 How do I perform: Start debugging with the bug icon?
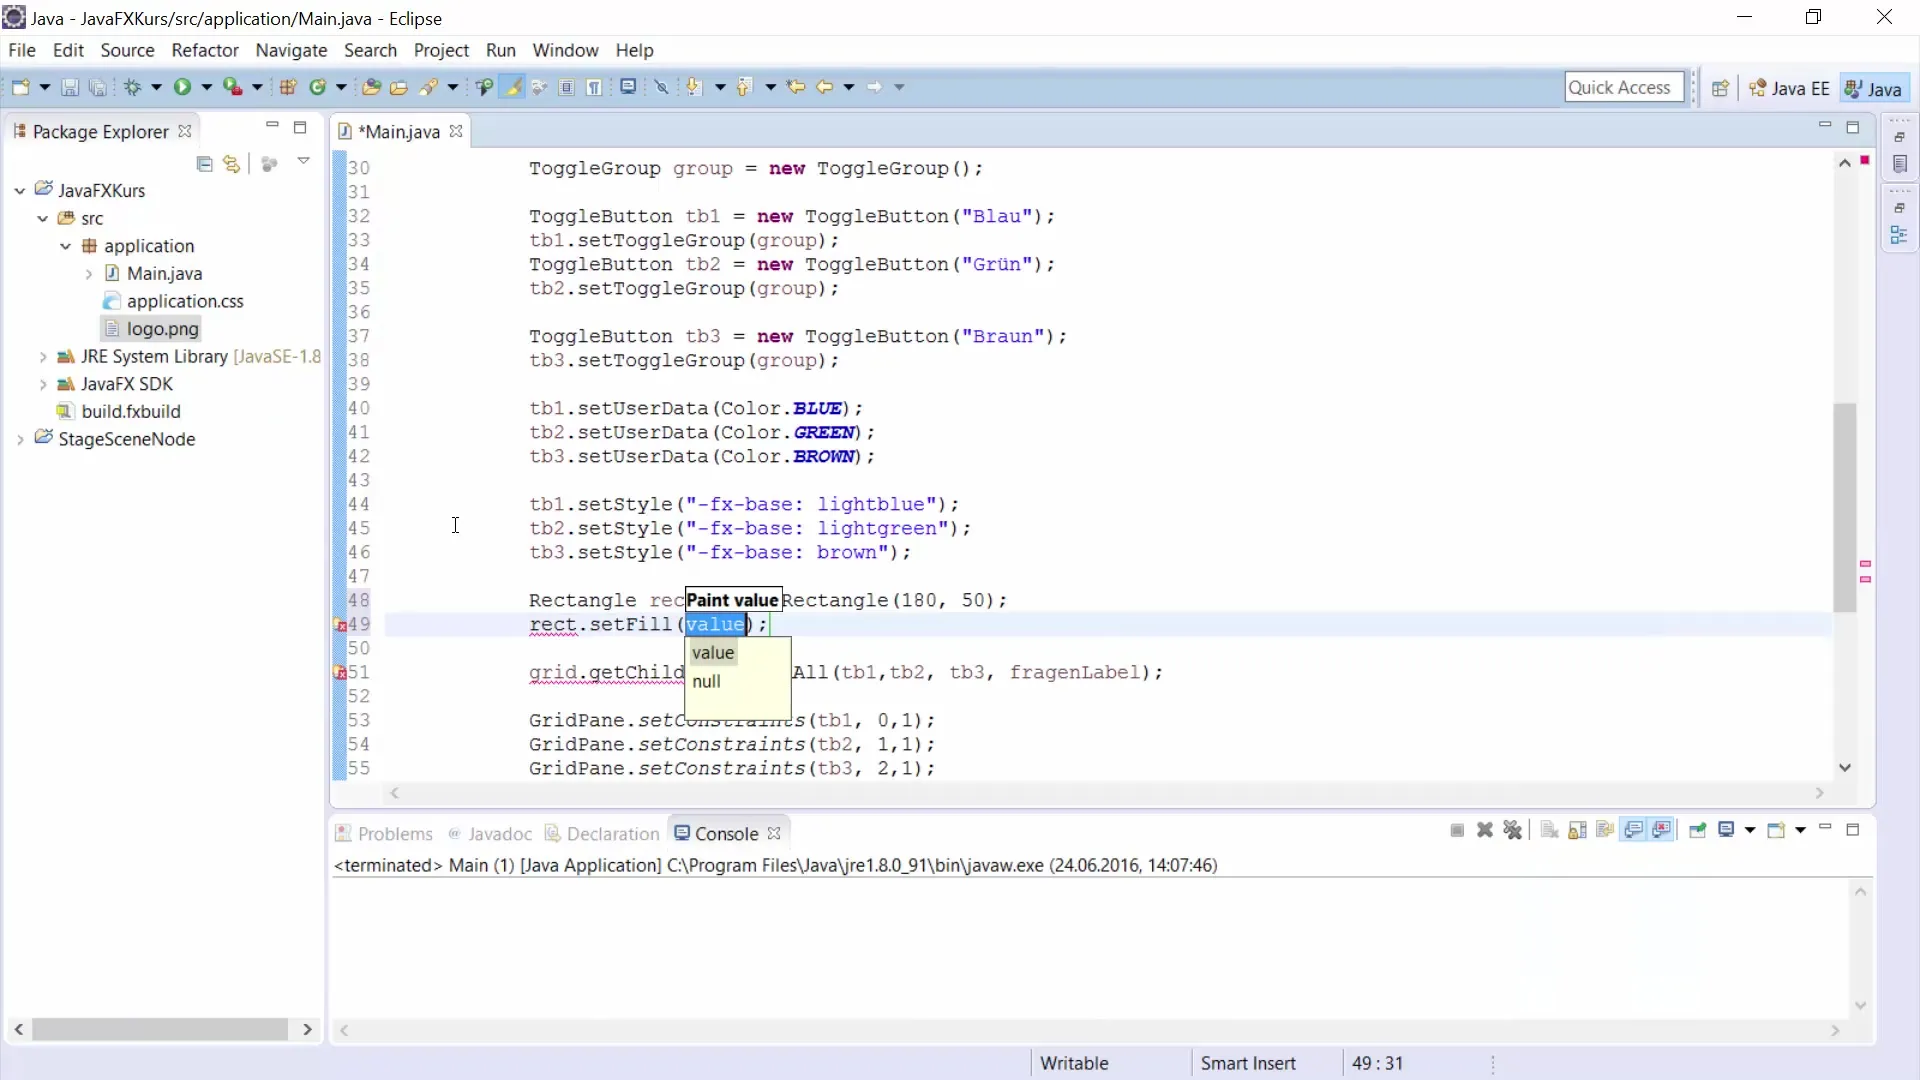tap(132, 88)
